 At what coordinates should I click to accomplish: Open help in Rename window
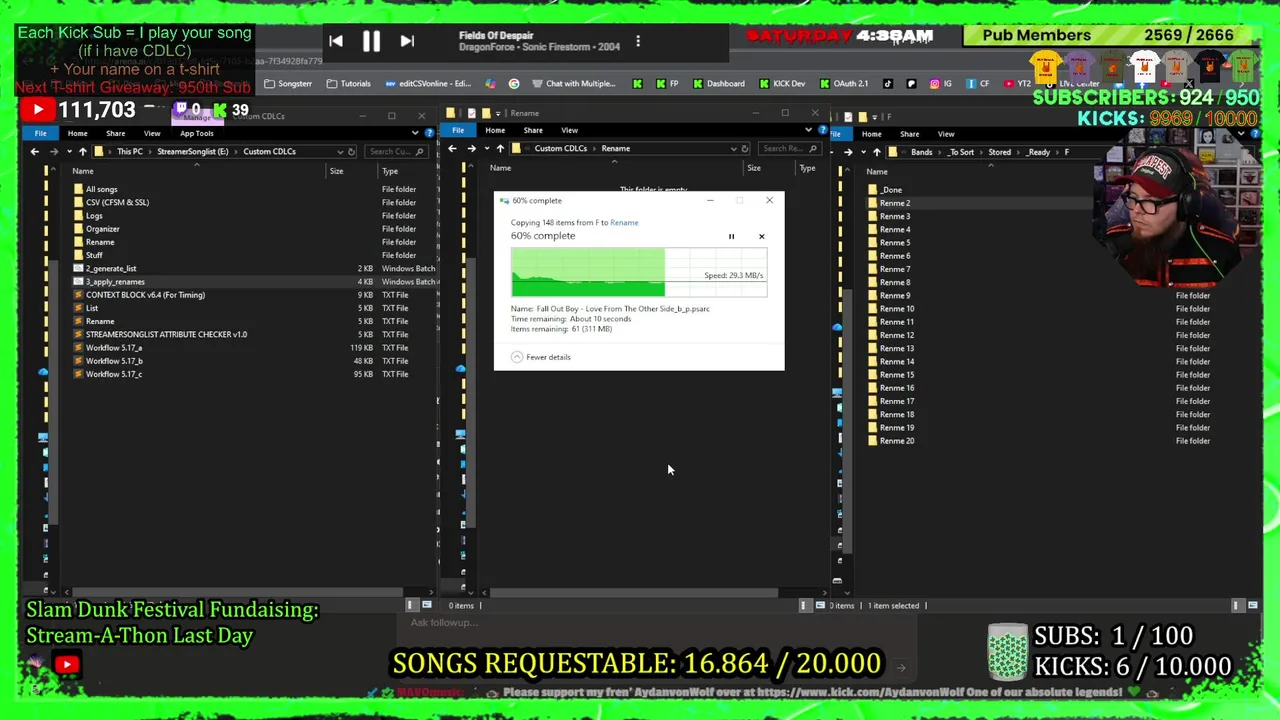pos(821,130)
